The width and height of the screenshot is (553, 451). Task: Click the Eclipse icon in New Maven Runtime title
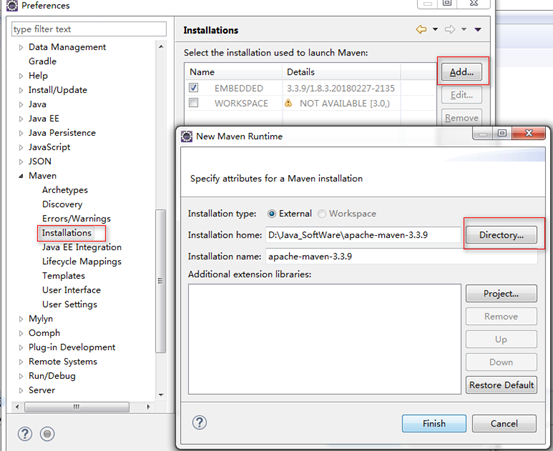(187, 136)
